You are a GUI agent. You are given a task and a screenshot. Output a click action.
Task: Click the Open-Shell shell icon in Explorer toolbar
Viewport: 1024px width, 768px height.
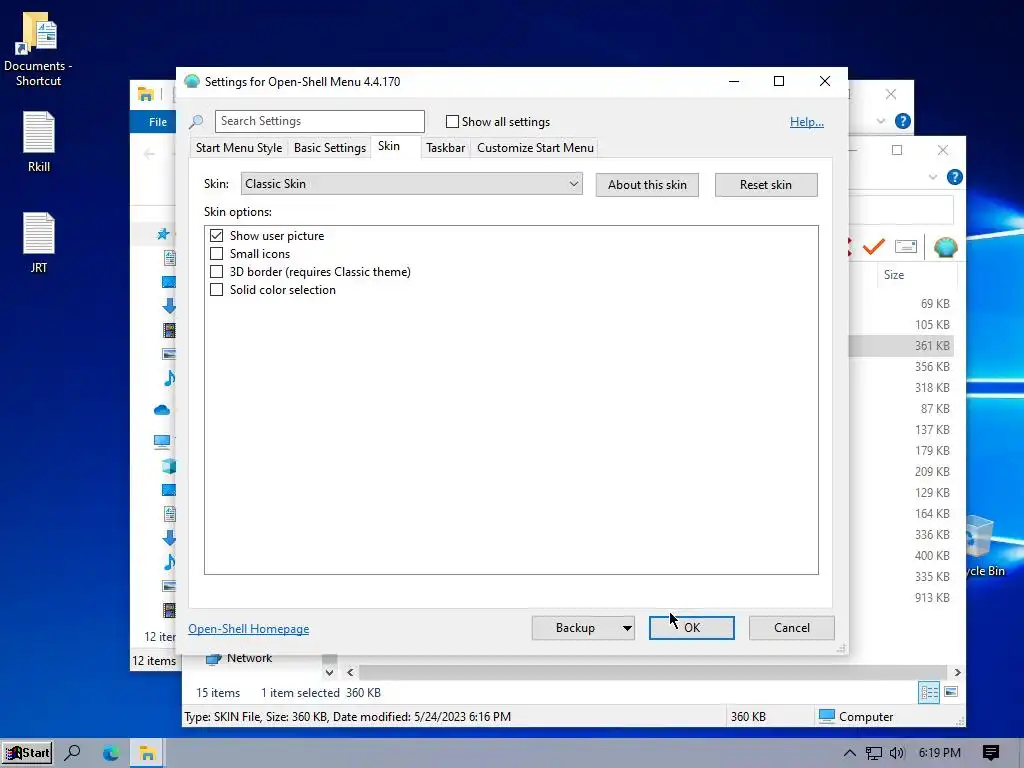[x=945, y=247]
